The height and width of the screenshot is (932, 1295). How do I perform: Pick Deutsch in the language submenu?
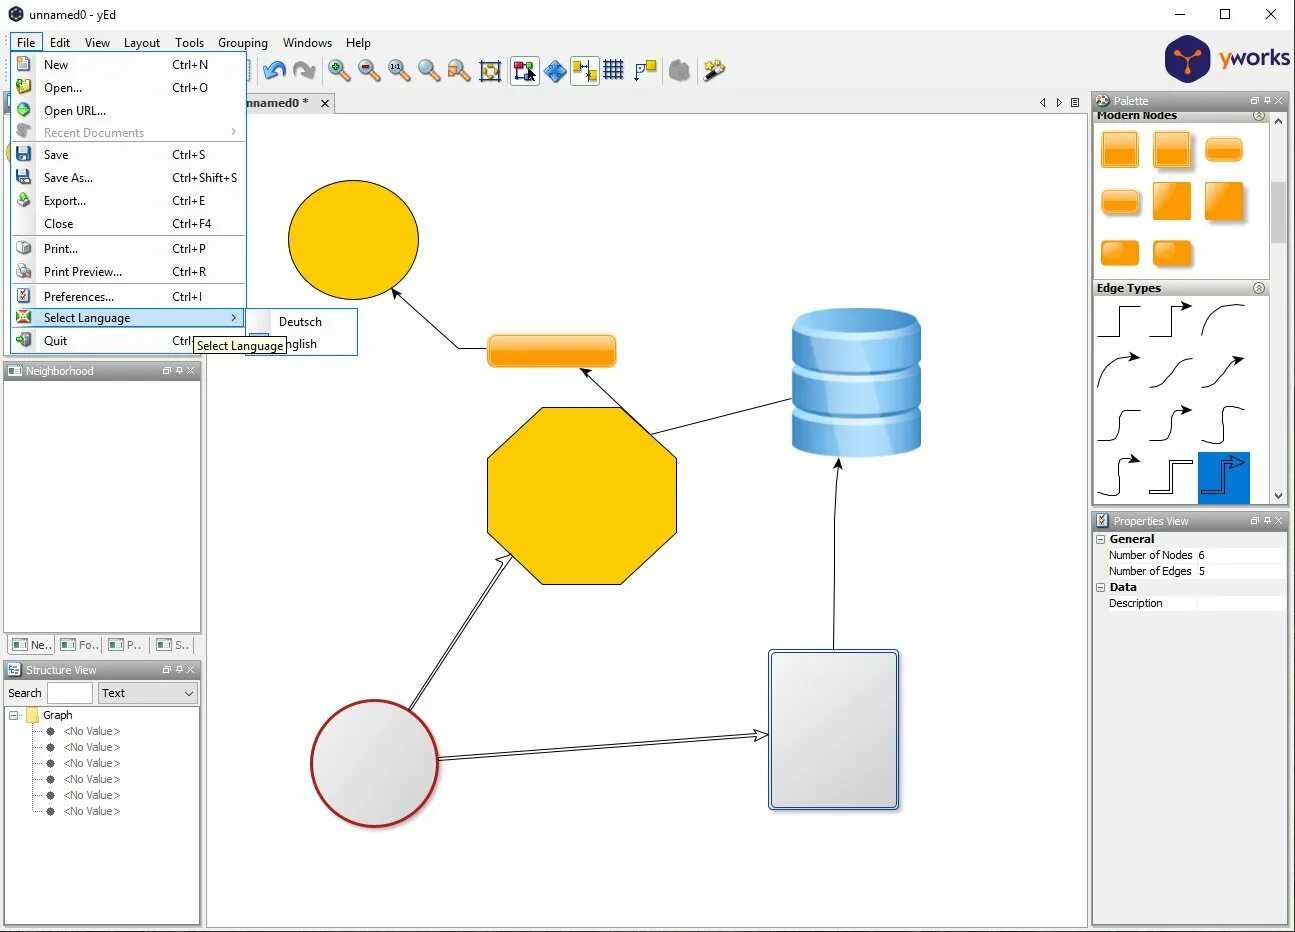click(x=301, y=321)
